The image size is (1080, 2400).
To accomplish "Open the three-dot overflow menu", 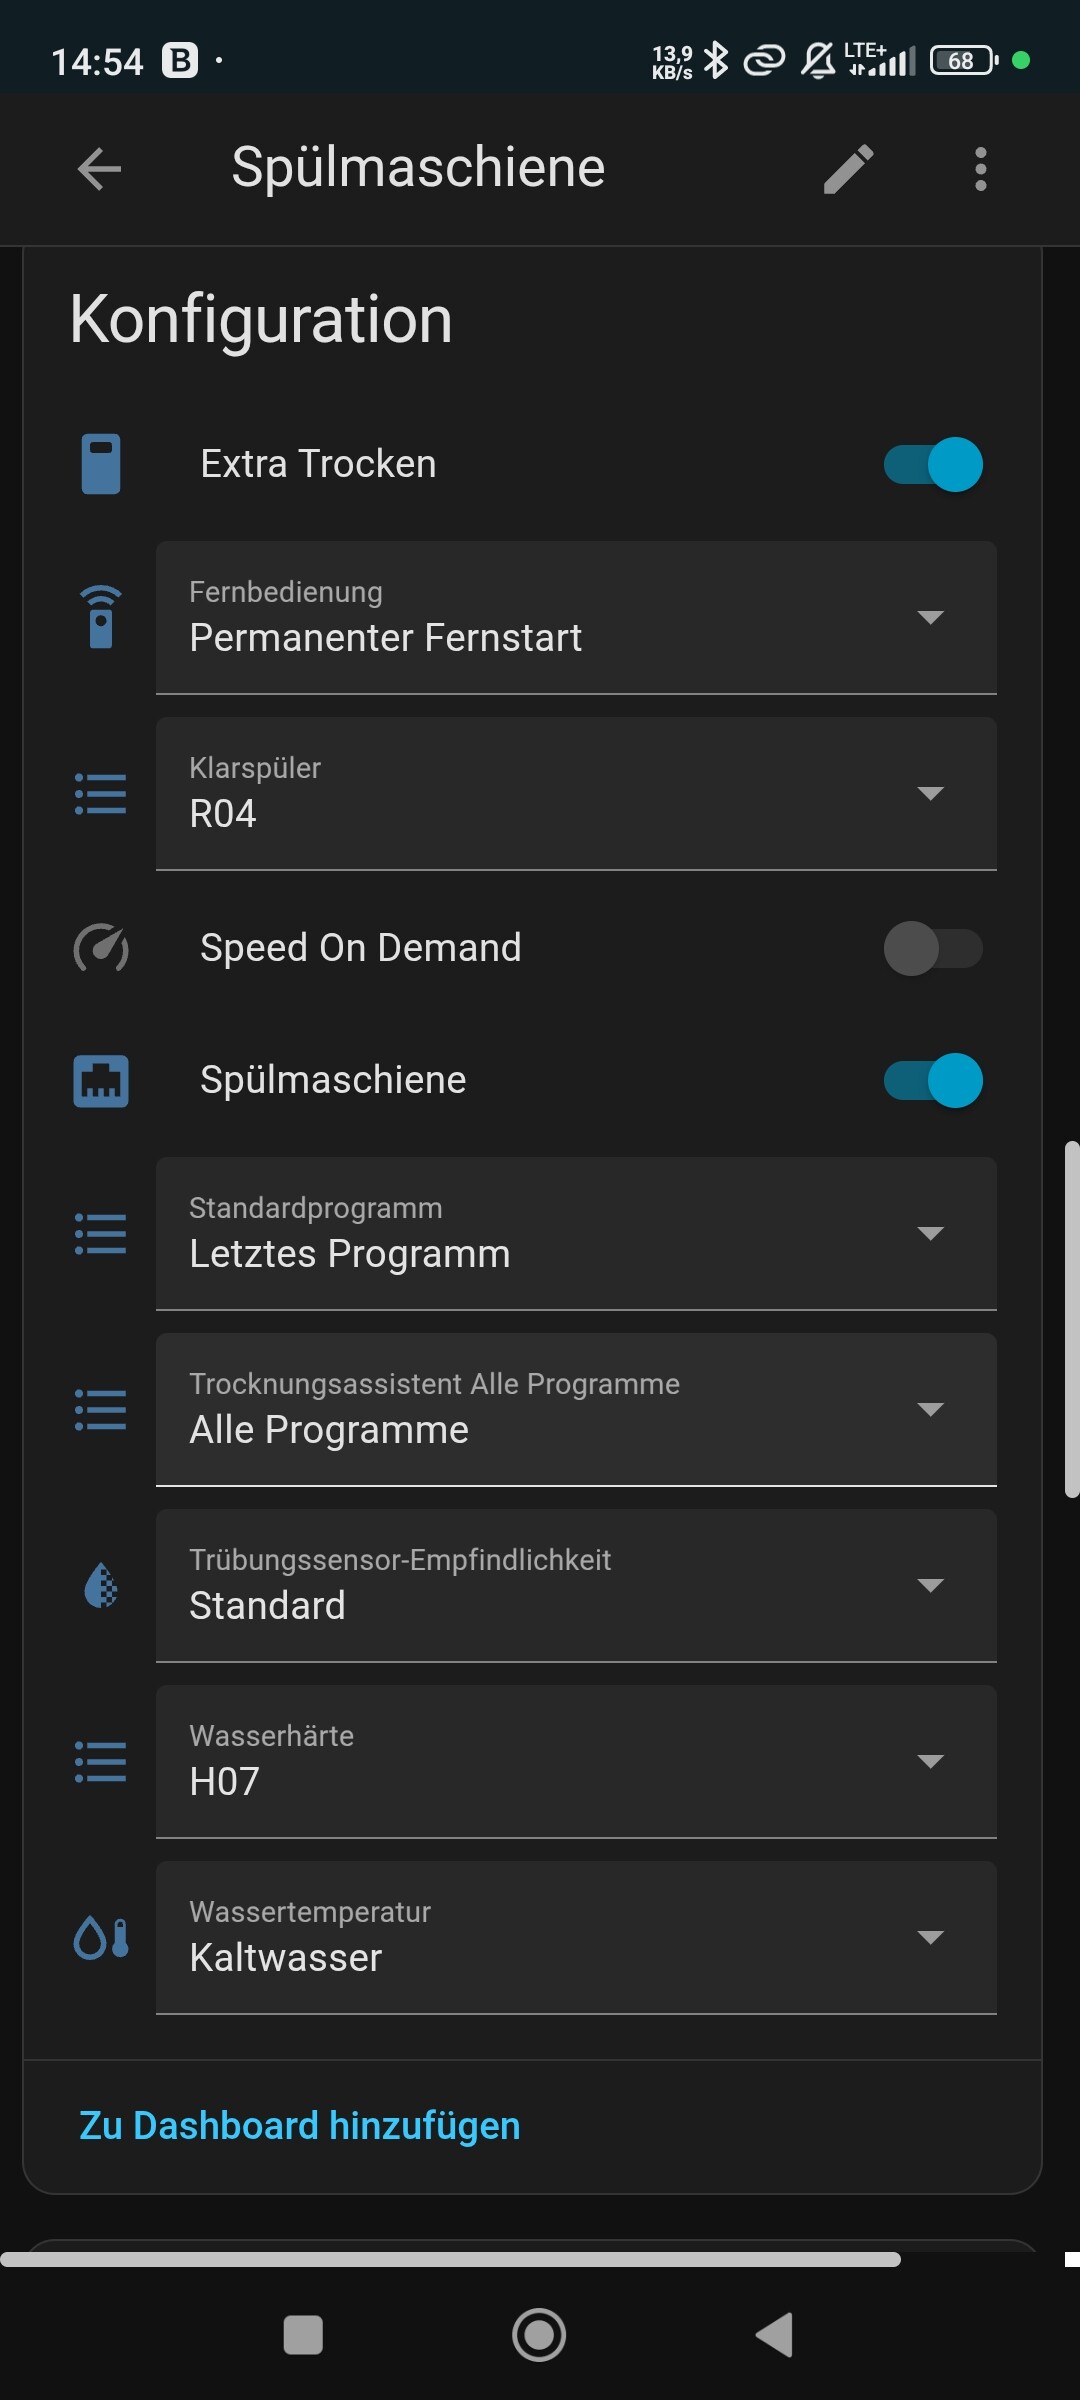I will (x=980, y=168).
